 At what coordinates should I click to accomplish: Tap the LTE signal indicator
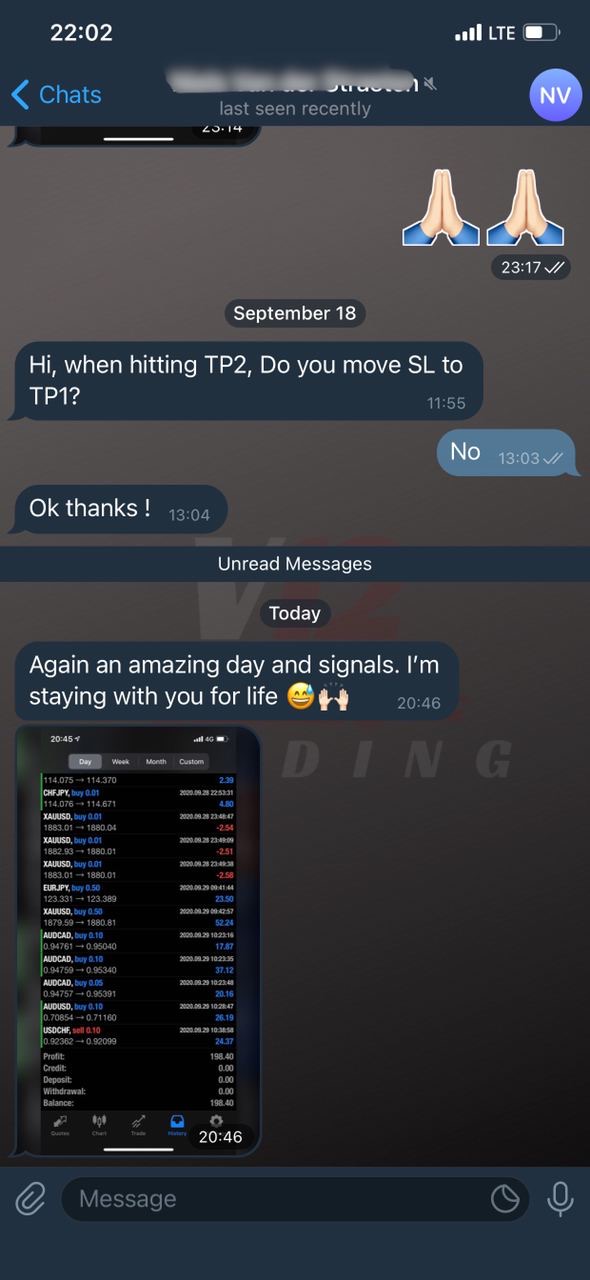[501, 33]
